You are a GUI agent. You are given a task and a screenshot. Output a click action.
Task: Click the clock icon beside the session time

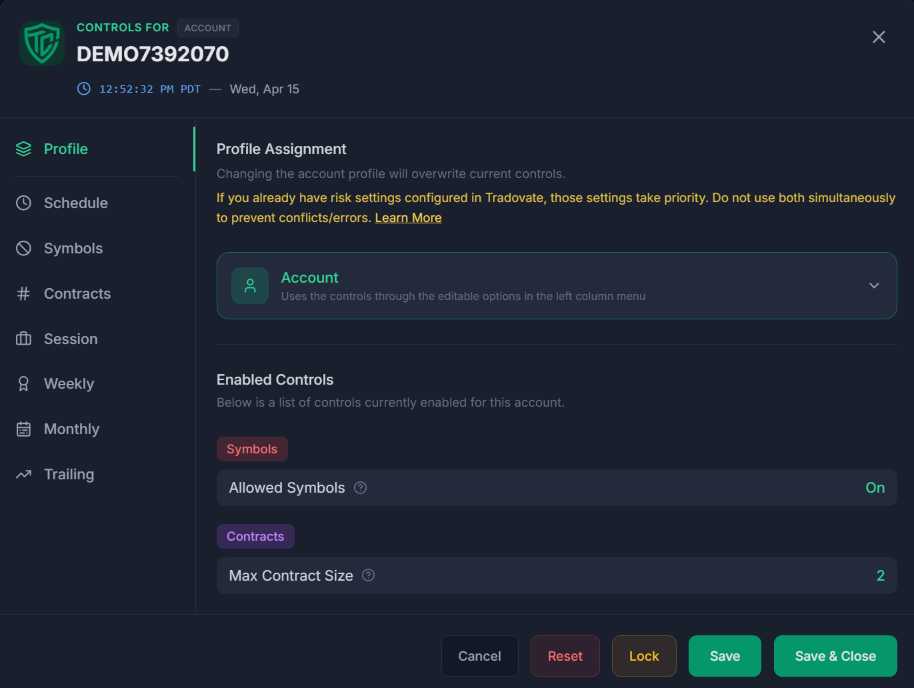83,89
